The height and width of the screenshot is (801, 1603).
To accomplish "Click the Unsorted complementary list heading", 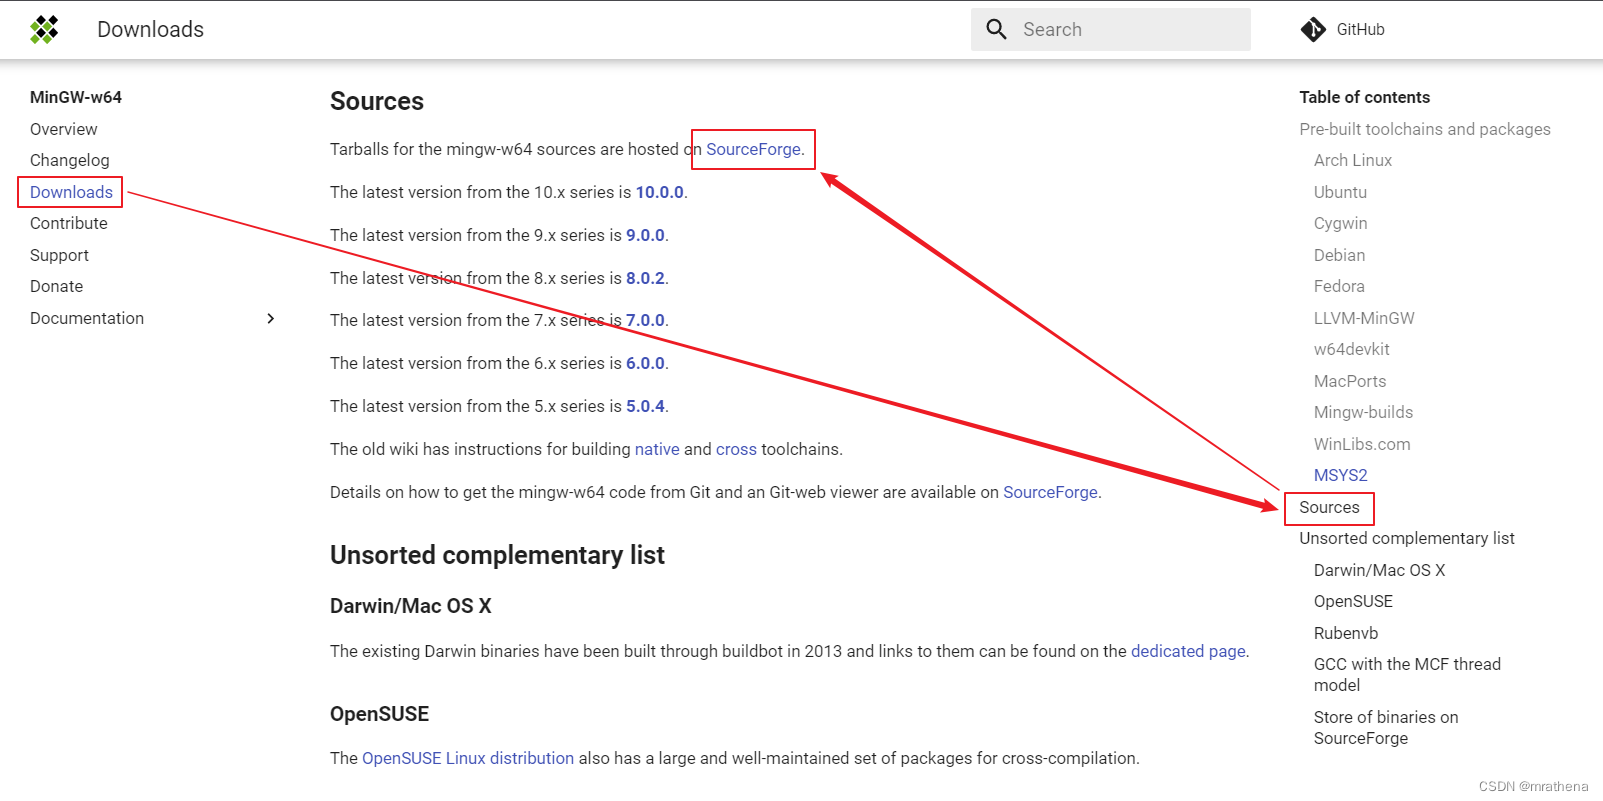I will [x=497, y=555].
